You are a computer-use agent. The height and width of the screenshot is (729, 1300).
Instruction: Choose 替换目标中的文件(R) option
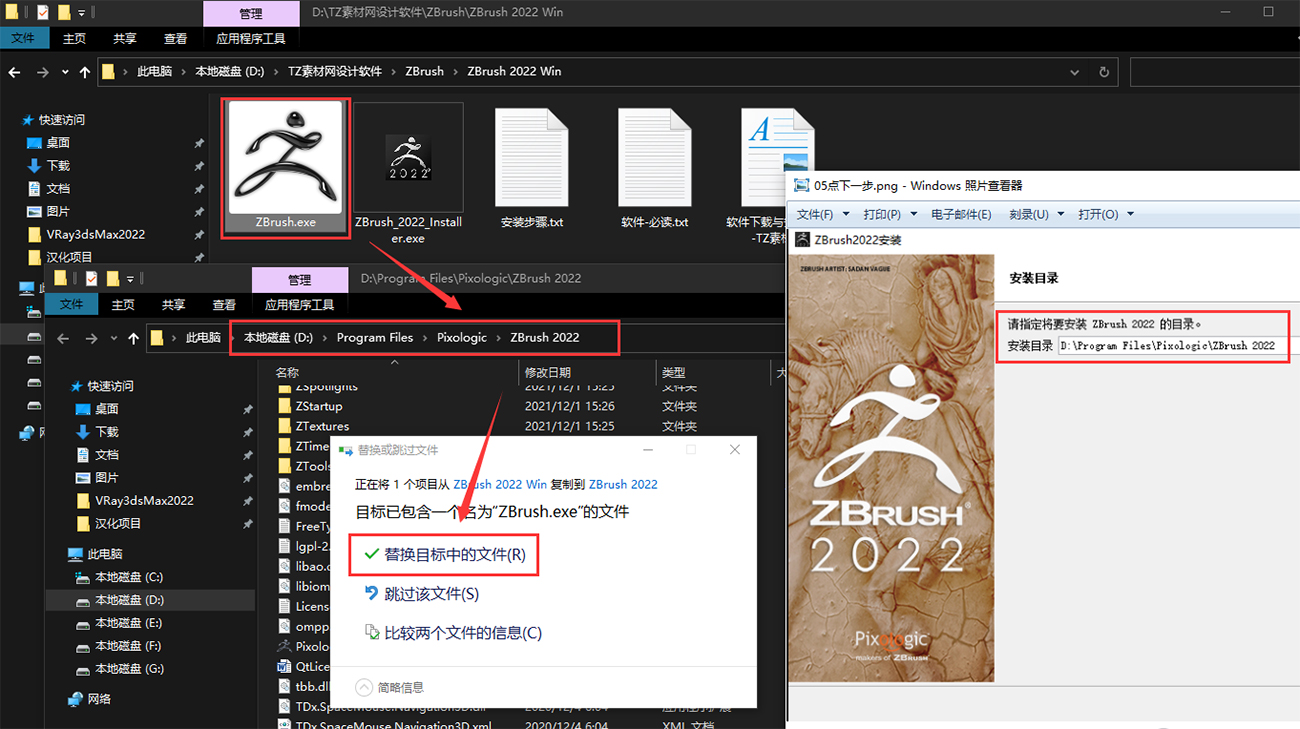[x=444, y=555]
